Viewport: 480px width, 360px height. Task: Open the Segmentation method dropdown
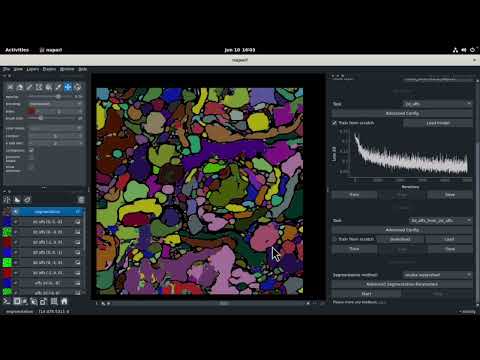pos(438,275)
